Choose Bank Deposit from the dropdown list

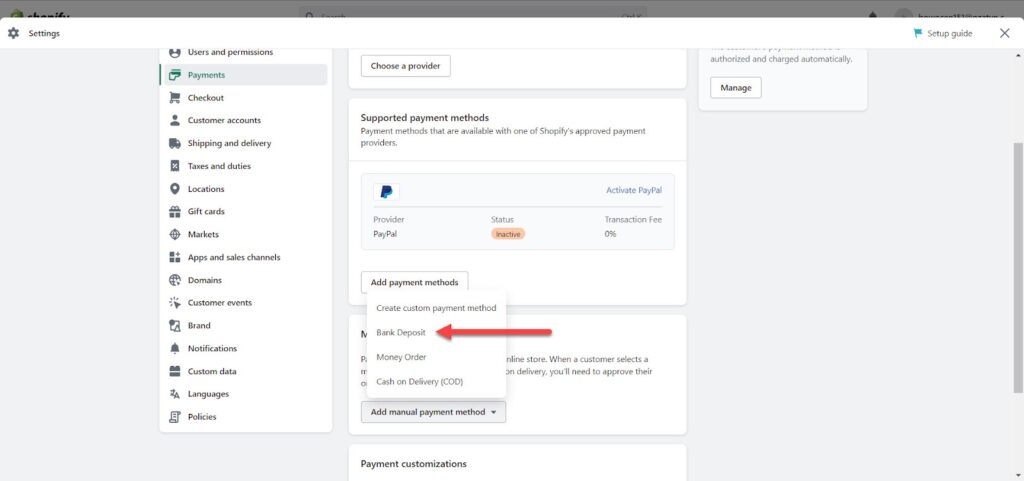tap(401, 332)
